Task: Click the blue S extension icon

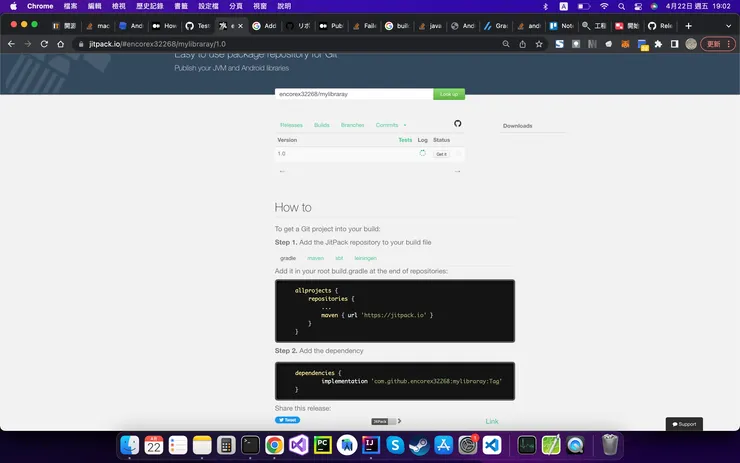Action: point(559,44)
